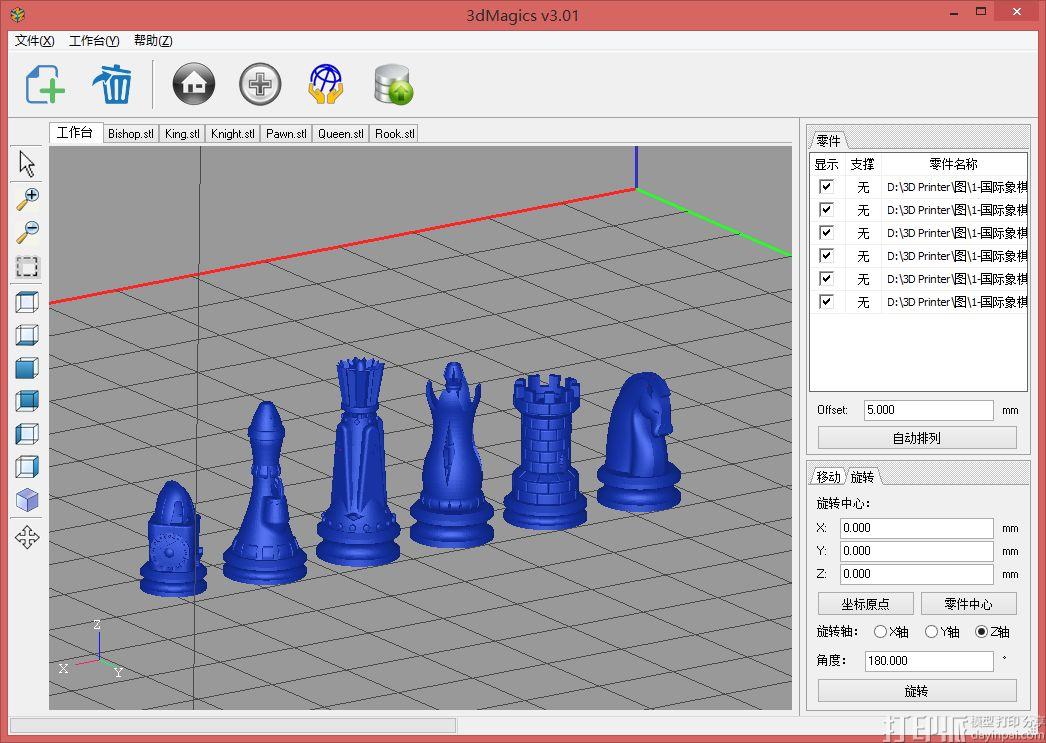Viewport: 1046px width, 743px height.
Task: Switch to the right face view cube
Action: click(27, 467)
